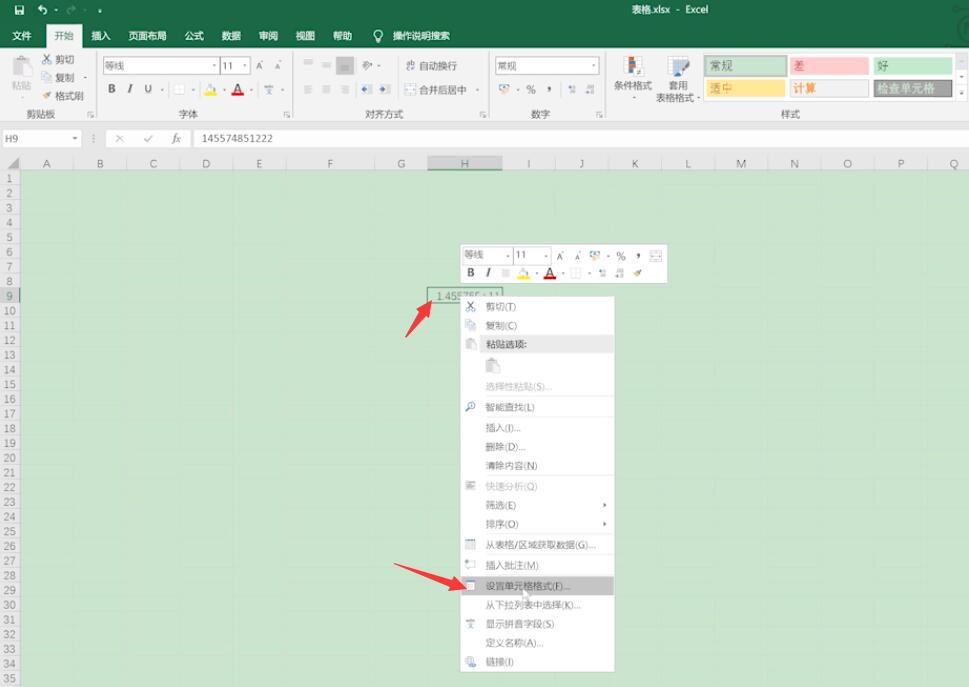Toggle Italic in the ribbon font group
The width and height of the screenshot is (969, 687).
point(130,89)
